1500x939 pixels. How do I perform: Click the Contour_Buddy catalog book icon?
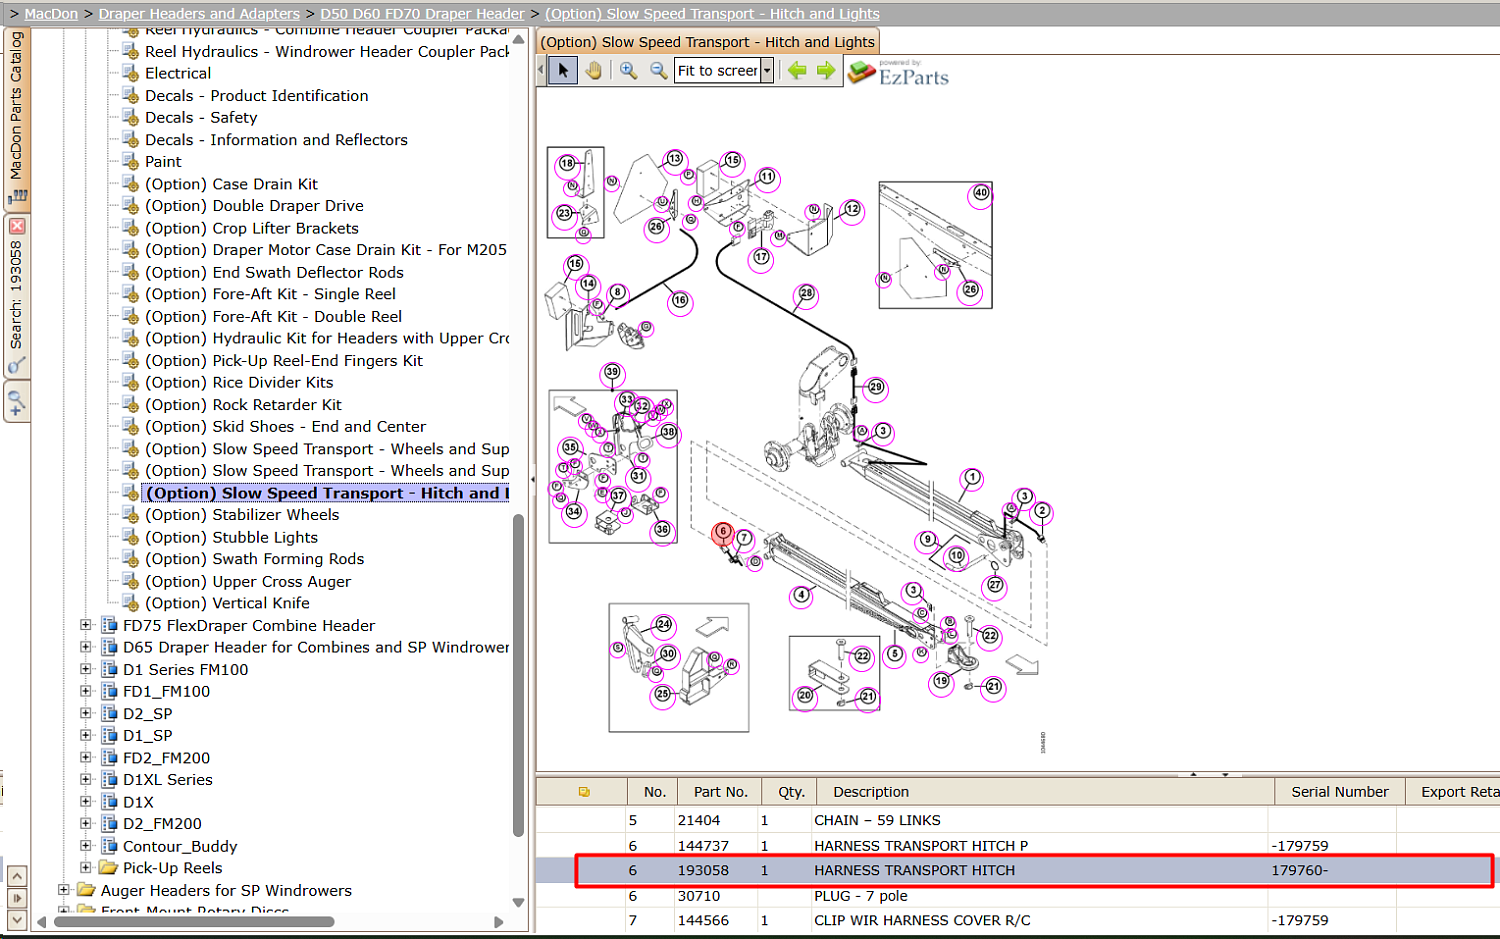109,846
